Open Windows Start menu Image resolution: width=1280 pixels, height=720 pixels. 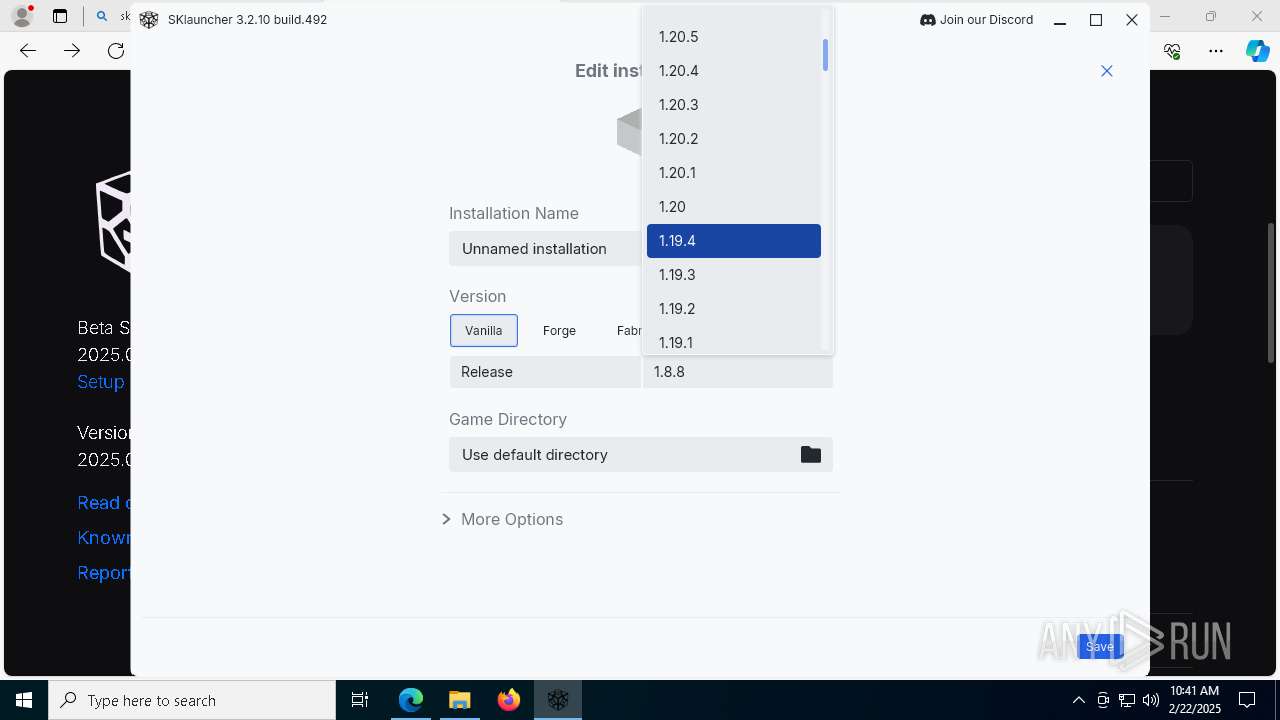24,700
